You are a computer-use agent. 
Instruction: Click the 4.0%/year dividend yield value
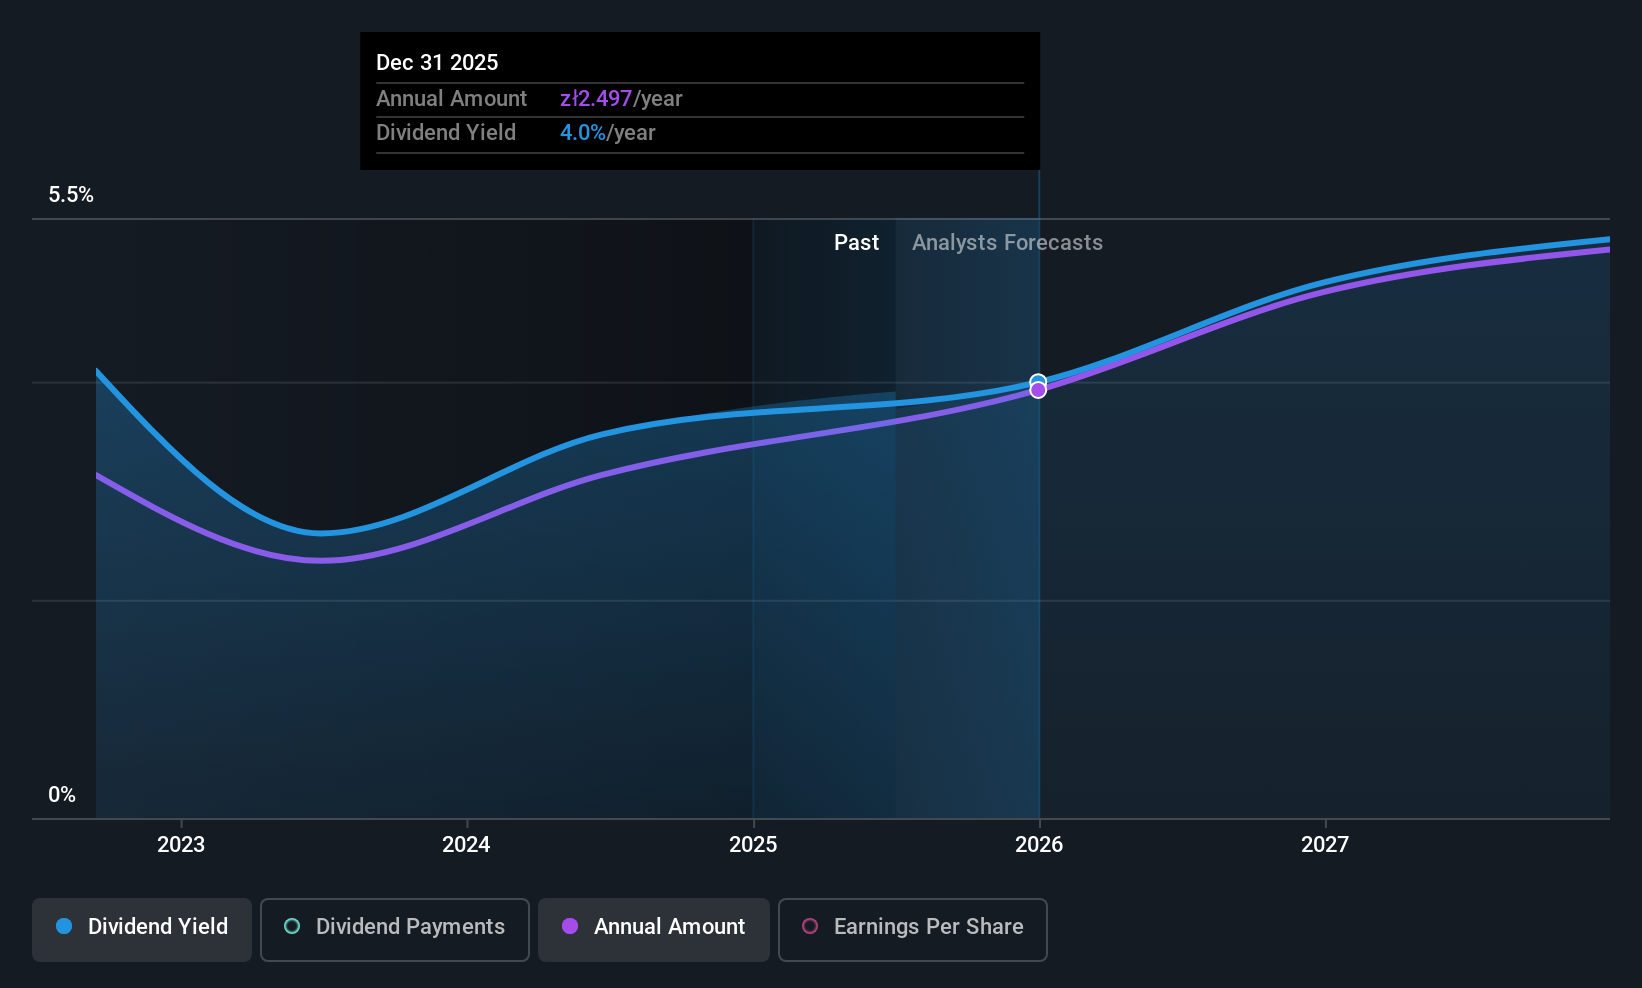click(x=608, y=132)
